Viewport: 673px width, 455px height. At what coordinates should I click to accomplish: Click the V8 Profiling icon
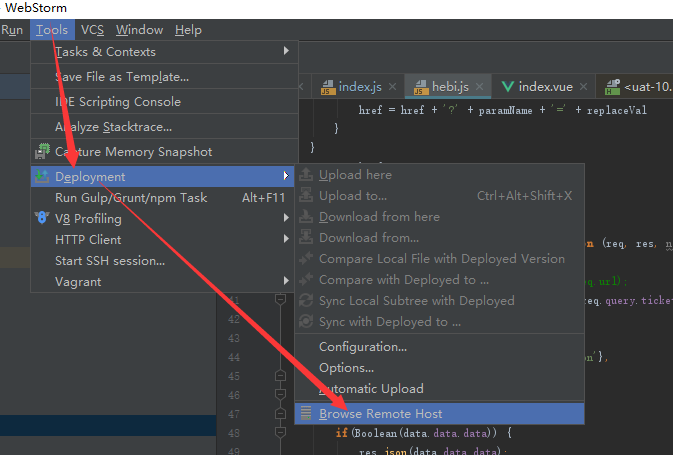42,218
